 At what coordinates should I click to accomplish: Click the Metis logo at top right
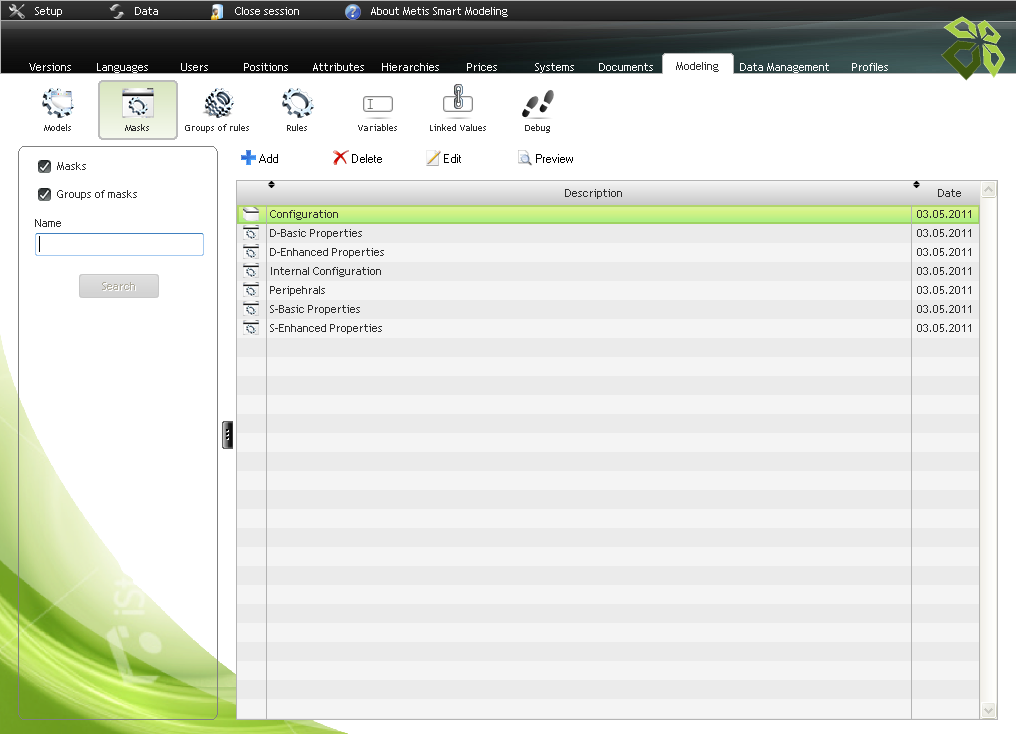pyautogui.click(x=973, y=48)
